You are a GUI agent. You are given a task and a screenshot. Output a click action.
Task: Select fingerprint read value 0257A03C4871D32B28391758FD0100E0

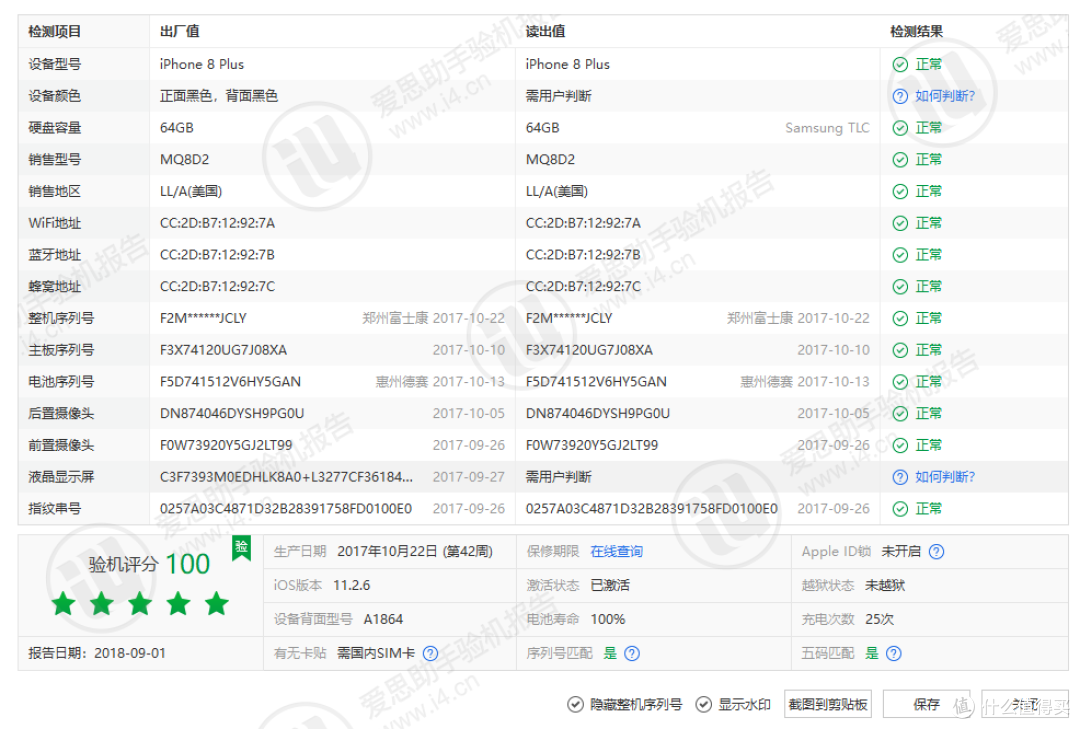tap(652, 509)
